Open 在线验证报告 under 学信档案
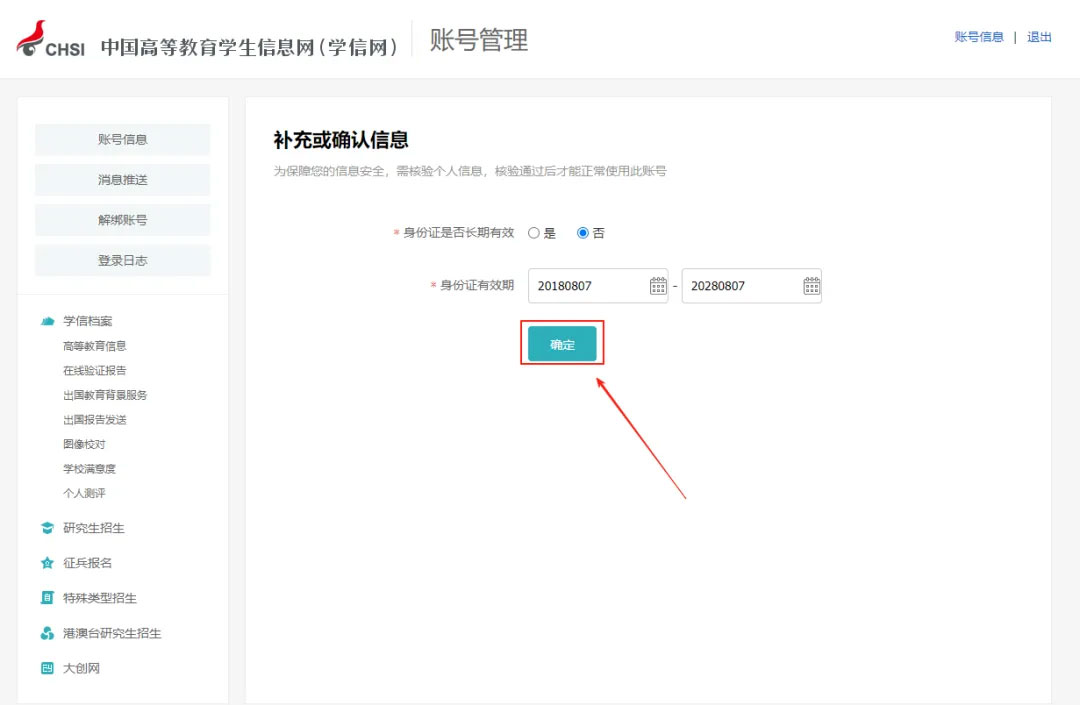1080x705 pixels. click(95, 370)
